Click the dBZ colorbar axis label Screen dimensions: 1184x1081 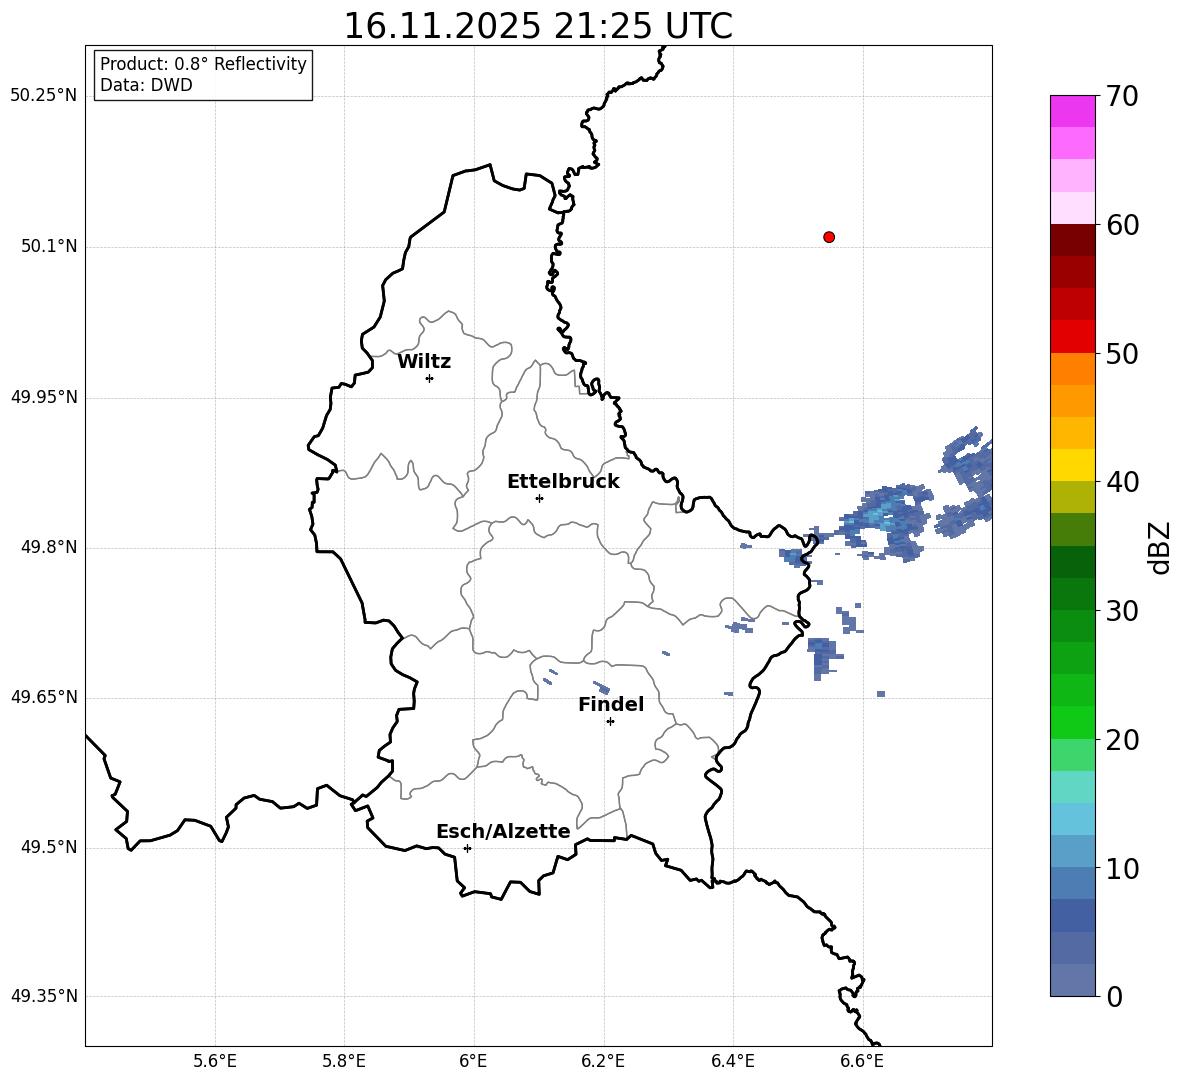1161,548
